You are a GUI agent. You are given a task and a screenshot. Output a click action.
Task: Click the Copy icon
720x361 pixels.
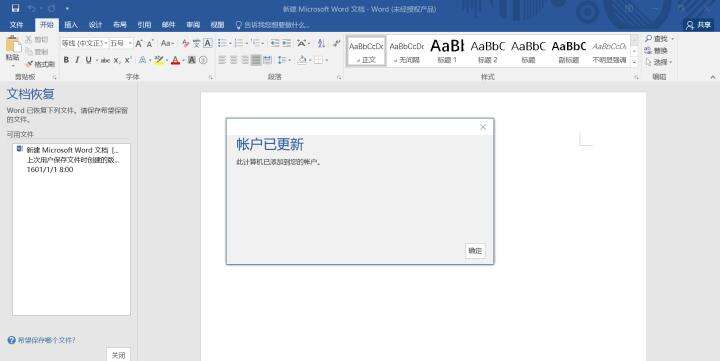(x=29, y=51)
